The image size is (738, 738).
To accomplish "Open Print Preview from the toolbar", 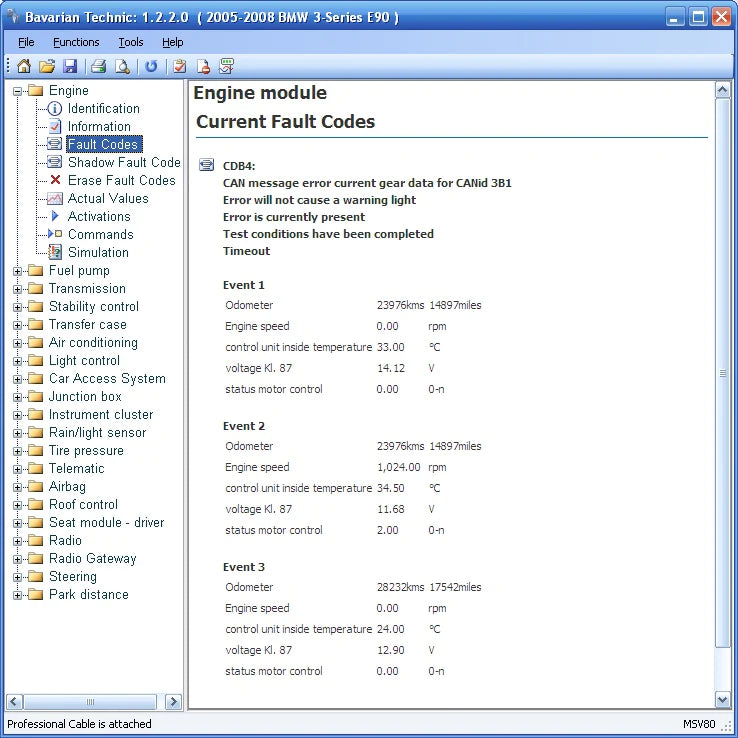I will click(x=122, y=67).
